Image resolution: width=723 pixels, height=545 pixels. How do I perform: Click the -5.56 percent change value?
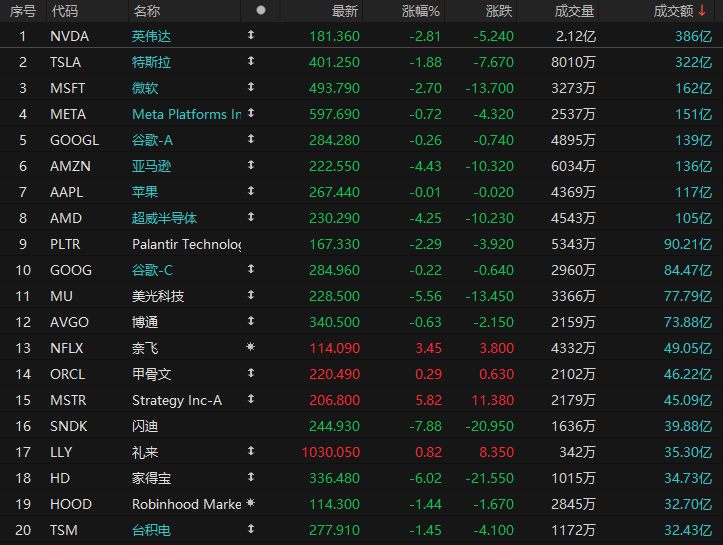click(x=425, y=296)
